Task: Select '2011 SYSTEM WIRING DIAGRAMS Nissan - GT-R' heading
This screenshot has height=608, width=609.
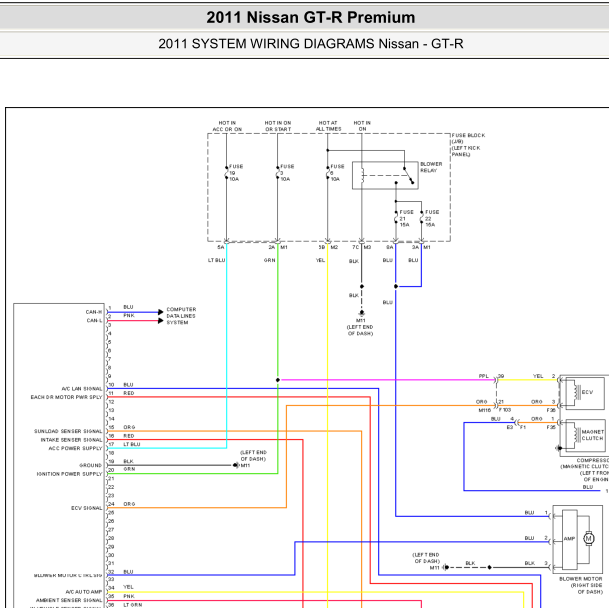Action: pyautogui.click(x=310, y=44)
